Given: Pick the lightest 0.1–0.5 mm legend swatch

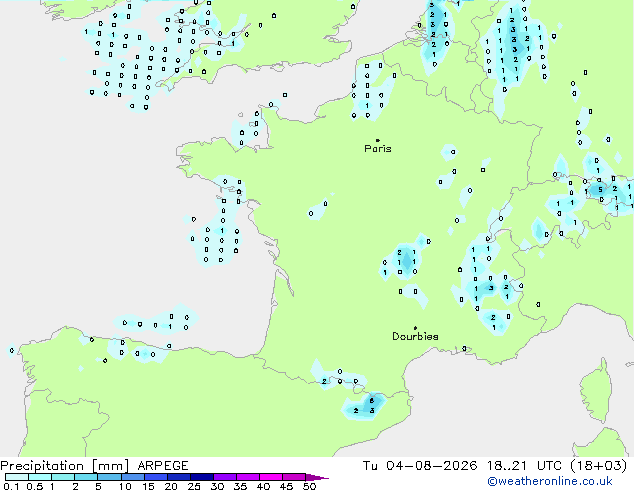Looking at the screenshot, I should pos(17,477).
